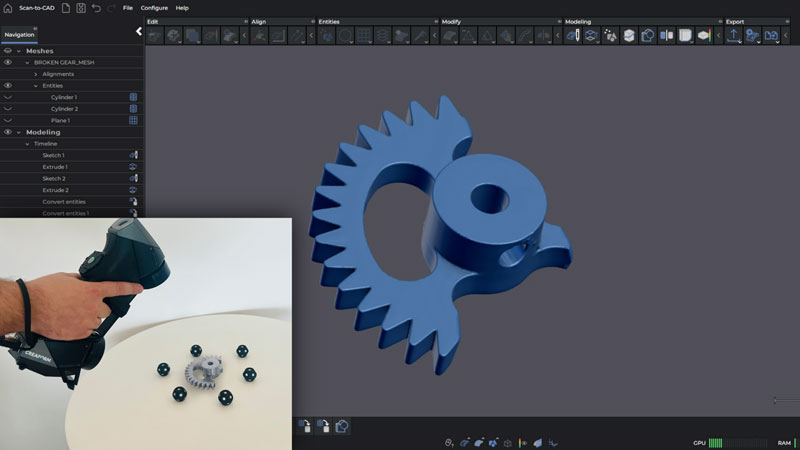Show Cylinder 1 using its visibility toggle
Screen dimensions: 800x450
8,97
